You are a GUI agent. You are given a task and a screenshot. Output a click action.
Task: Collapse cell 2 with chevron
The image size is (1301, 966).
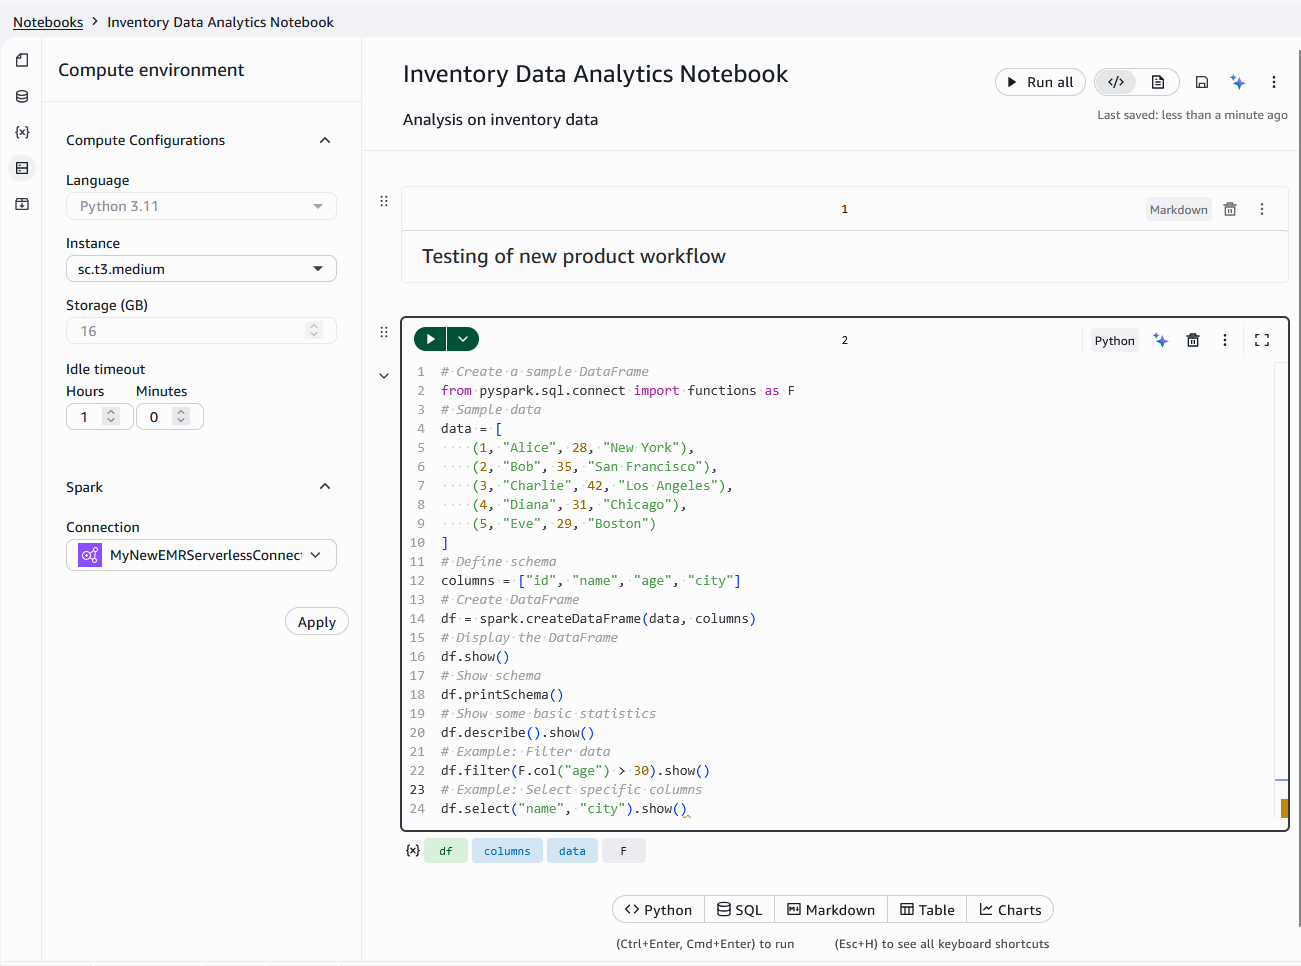tap(383, 376)
